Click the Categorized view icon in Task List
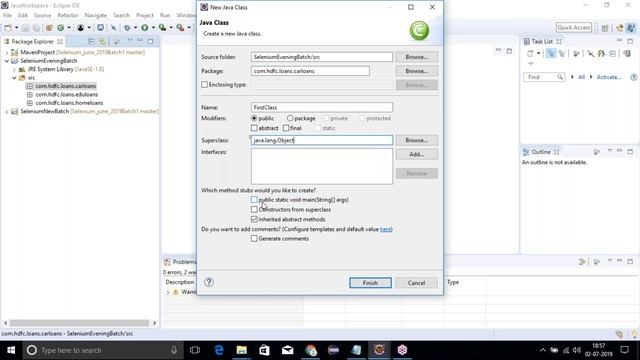Viewport: 640px width, 360px height. click(551, 53)
